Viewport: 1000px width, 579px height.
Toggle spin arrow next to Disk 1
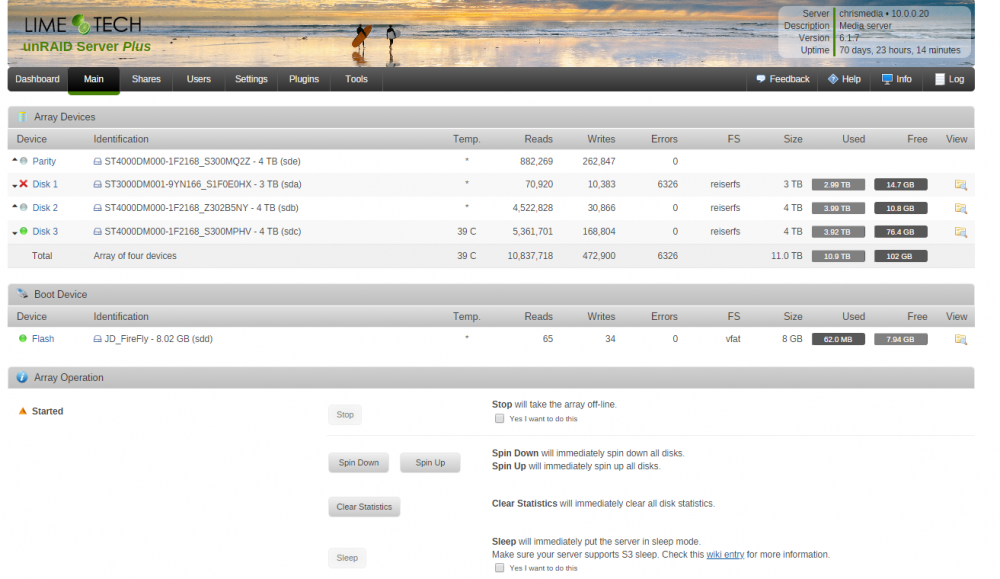pyautogui.click(x=15, y=186)
